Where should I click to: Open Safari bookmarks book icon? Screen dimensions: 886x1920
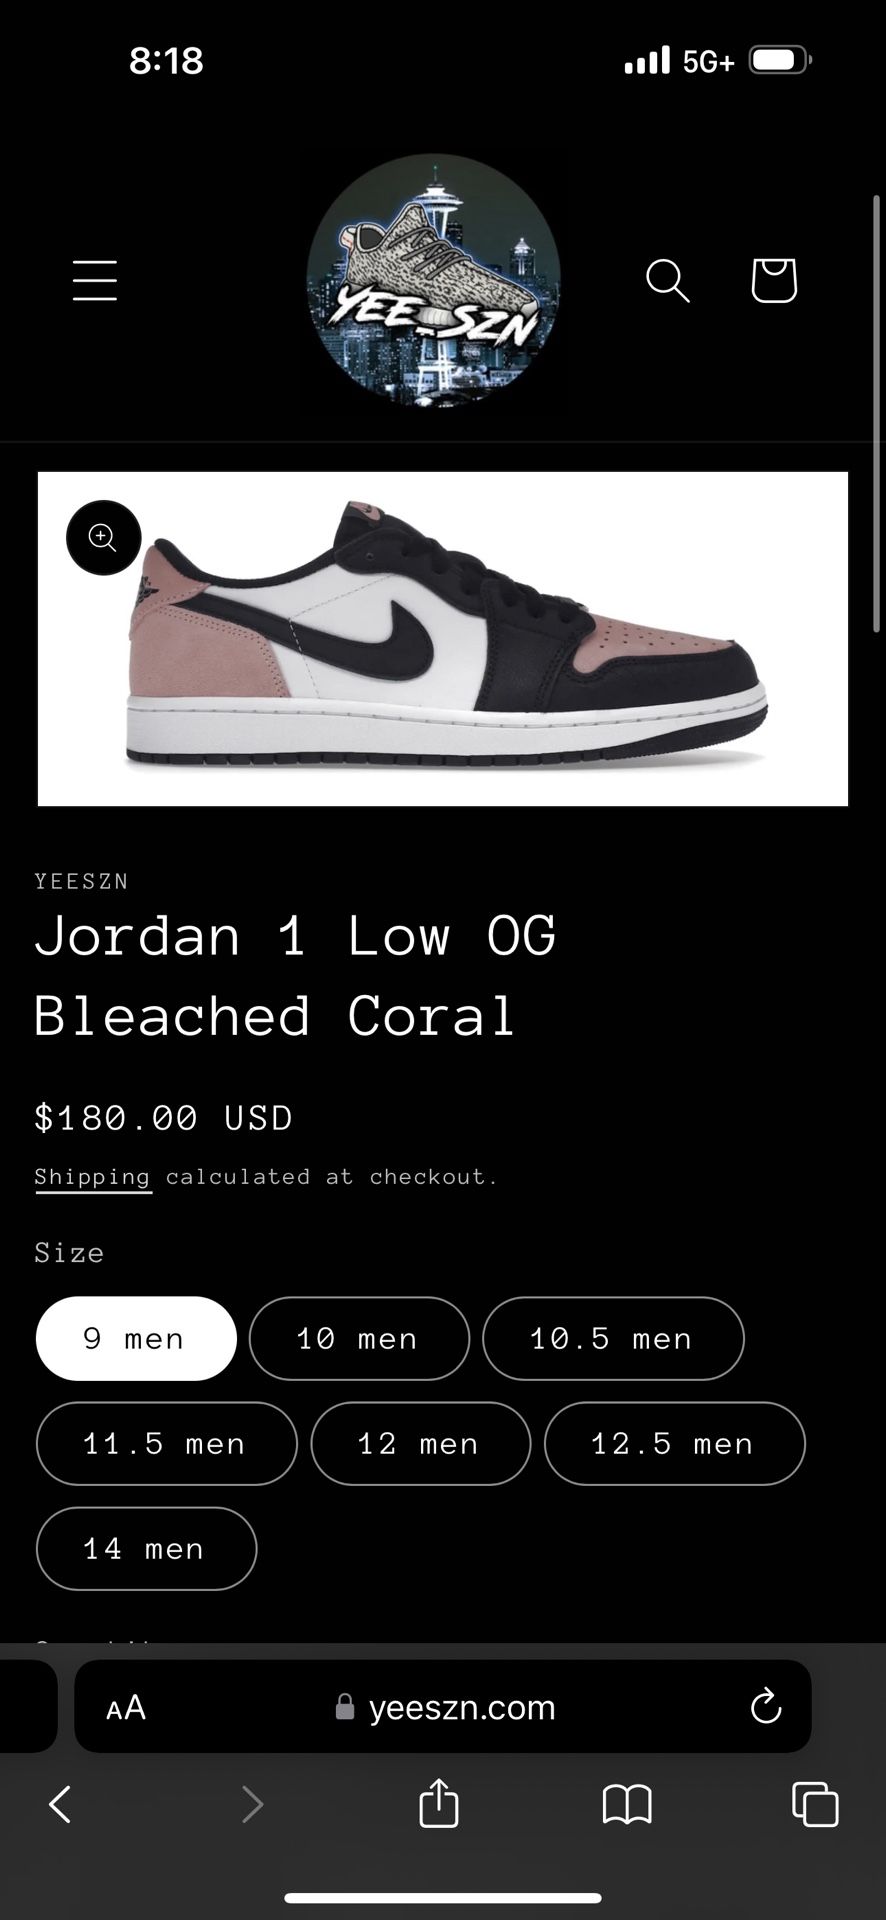point(627,1804)
